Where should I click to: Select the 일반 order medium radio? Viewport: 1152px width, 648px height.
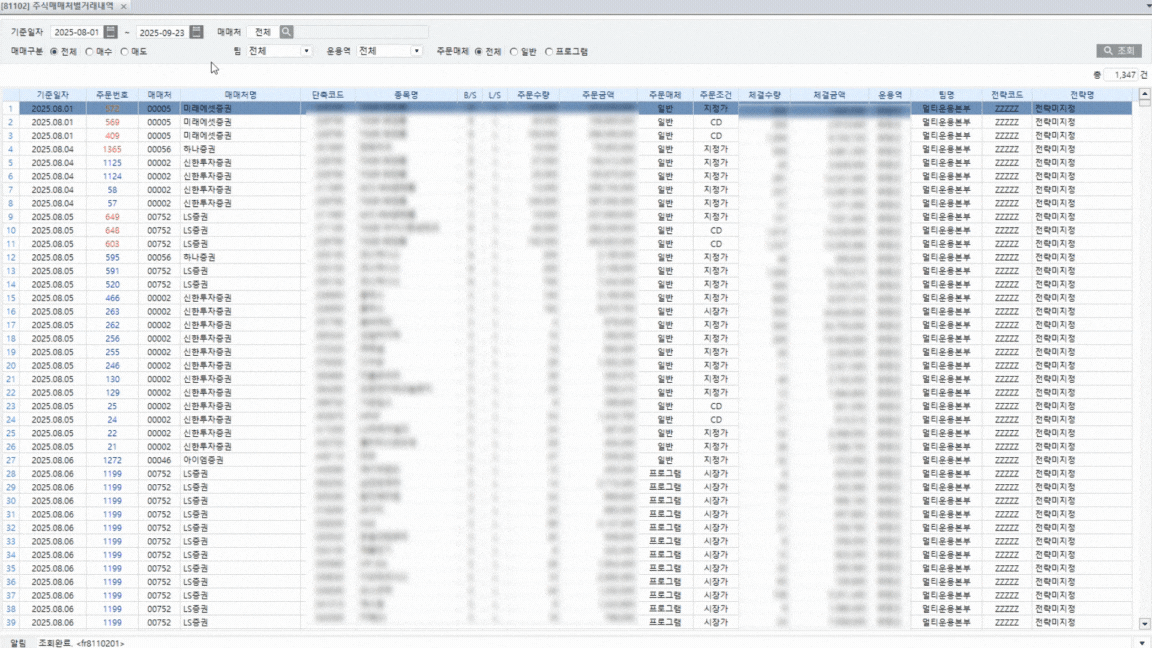(514, 51)
